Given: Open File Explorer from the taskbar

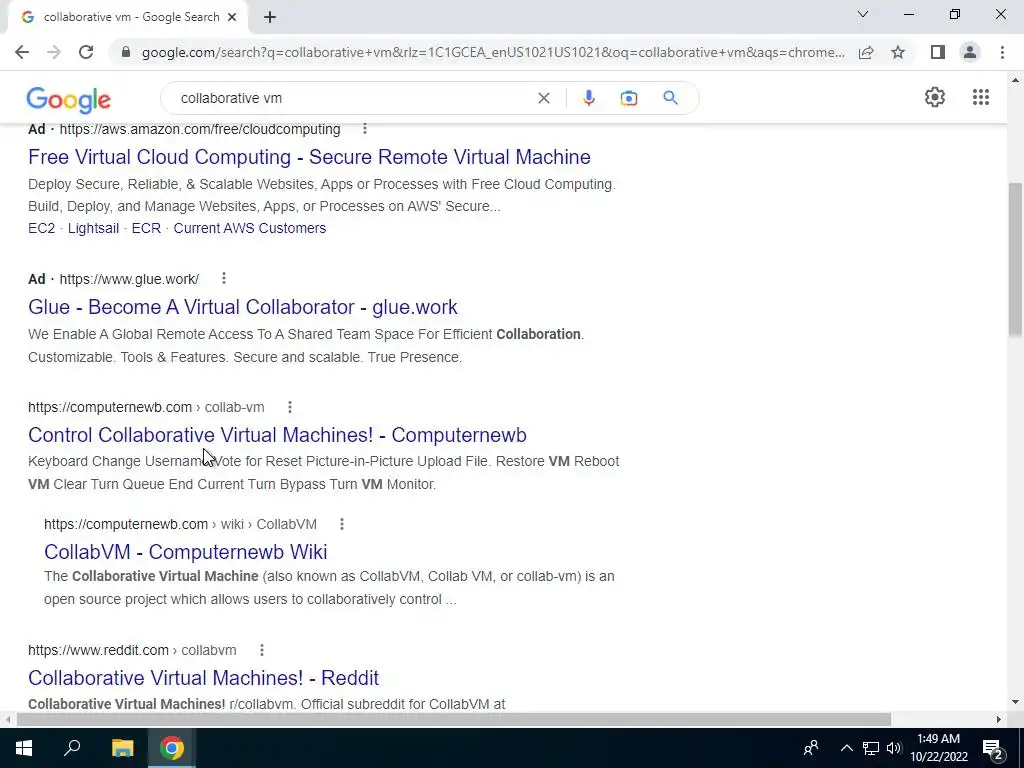Looking at the screenshot, I should [122, 748].
